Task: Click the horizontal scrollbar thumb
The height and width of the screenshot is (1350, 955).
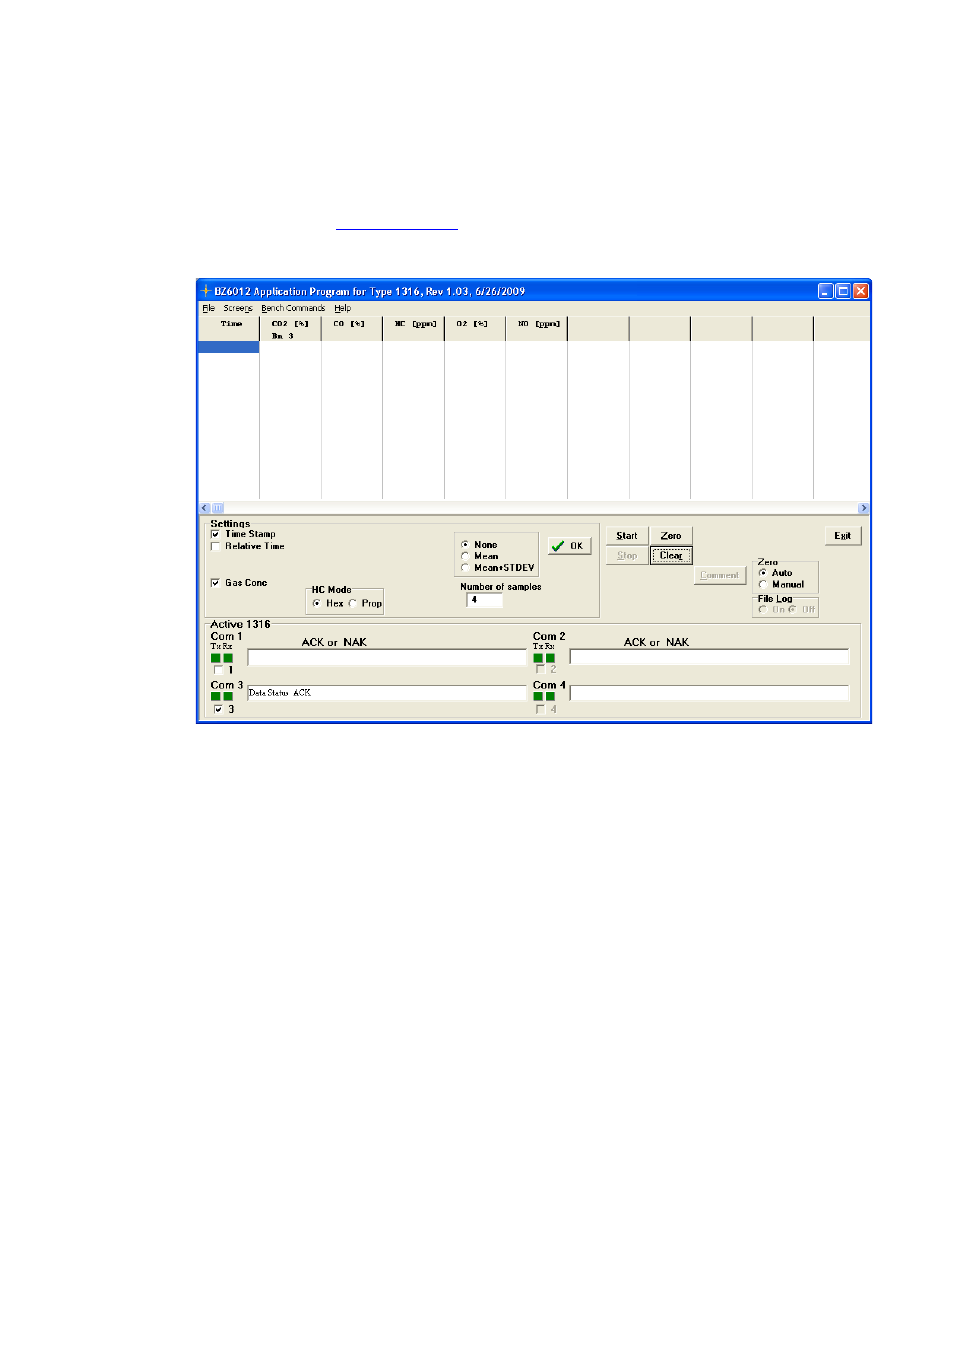Action: coord(217,508)
